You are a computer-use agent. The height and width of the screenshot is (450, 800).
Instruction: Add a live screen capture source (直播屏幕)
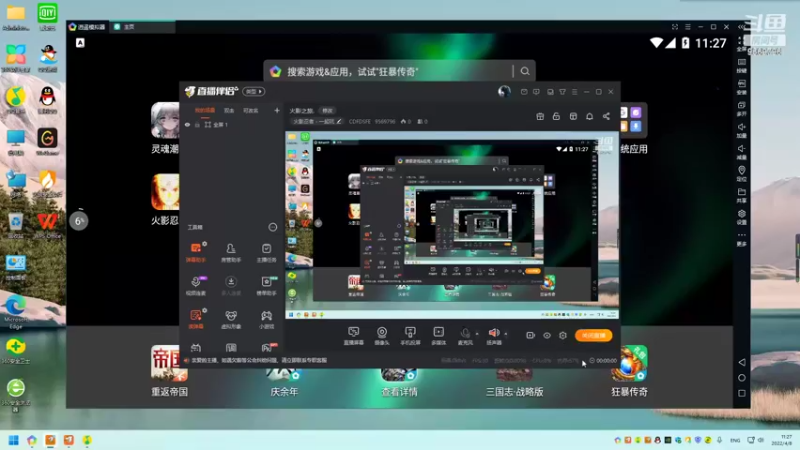pos(353,336)
